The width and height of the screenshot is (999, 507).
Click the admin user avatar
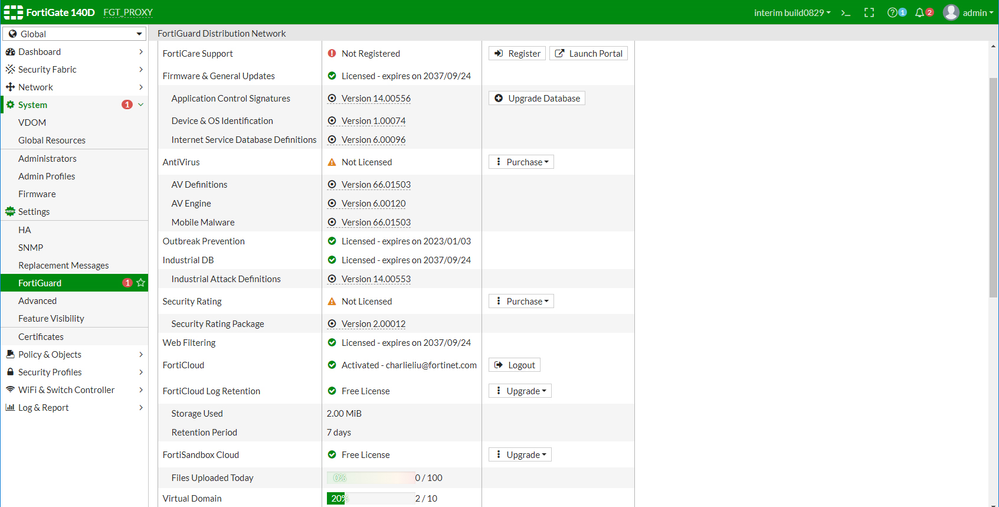pos(951,12)
